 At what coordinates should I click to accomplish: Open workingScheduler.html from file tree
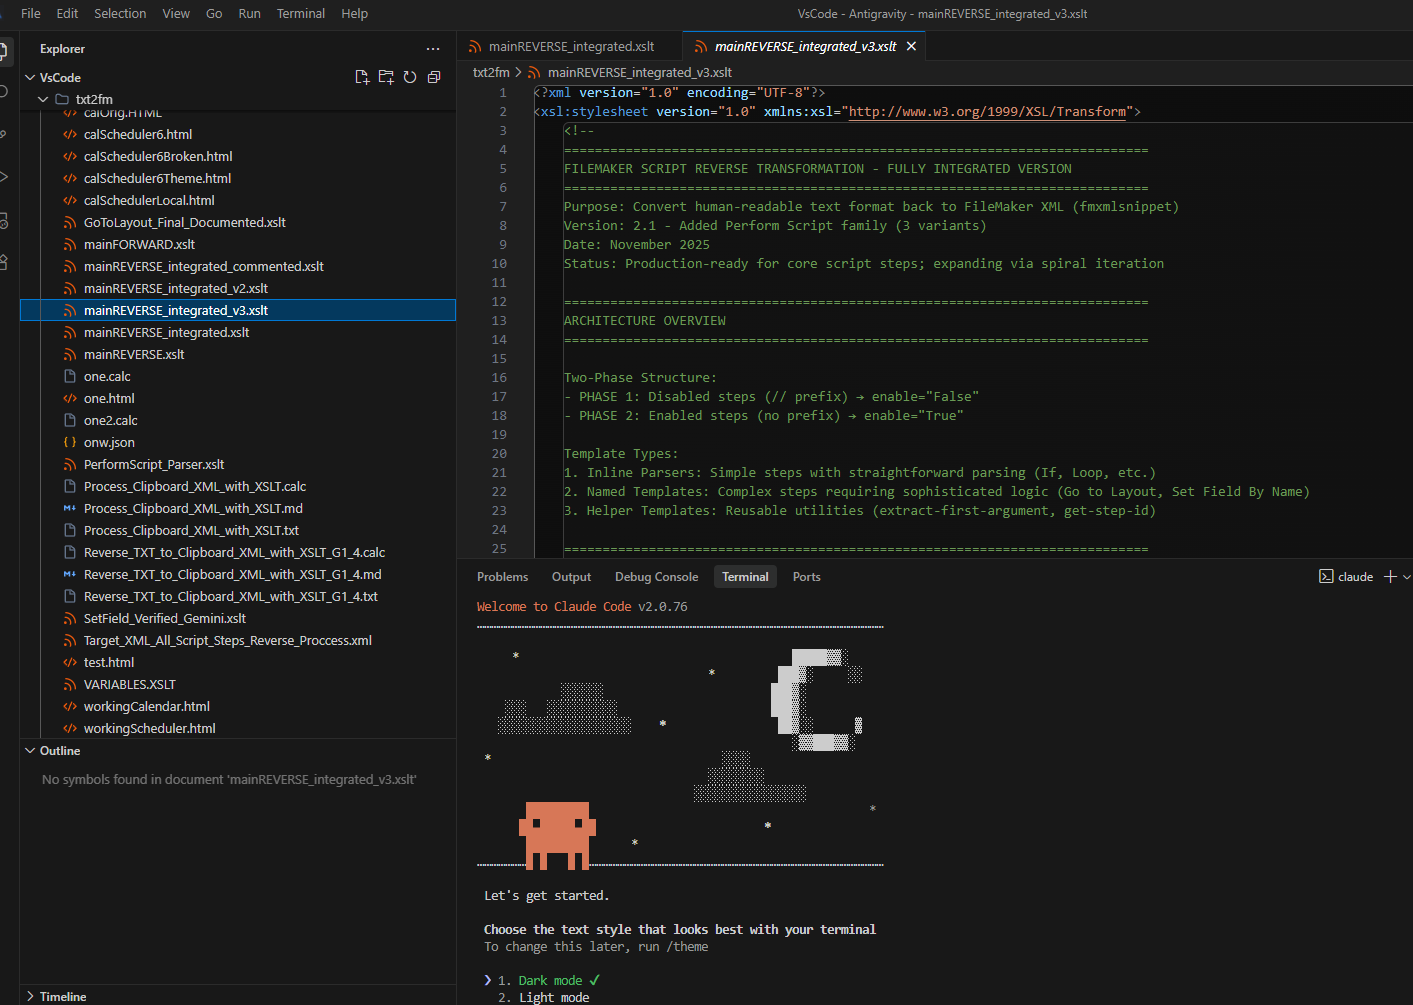pyautogui.click(x=149, y=728)
